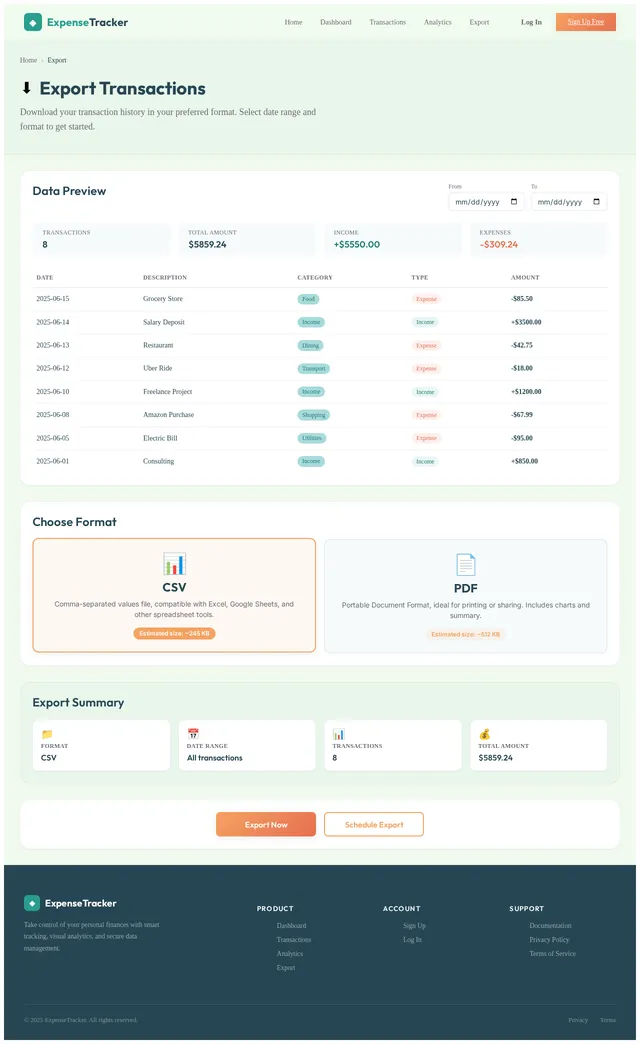The image size is (640, 1044).
Task: Select the PDF format card
Action: point(466,596)
